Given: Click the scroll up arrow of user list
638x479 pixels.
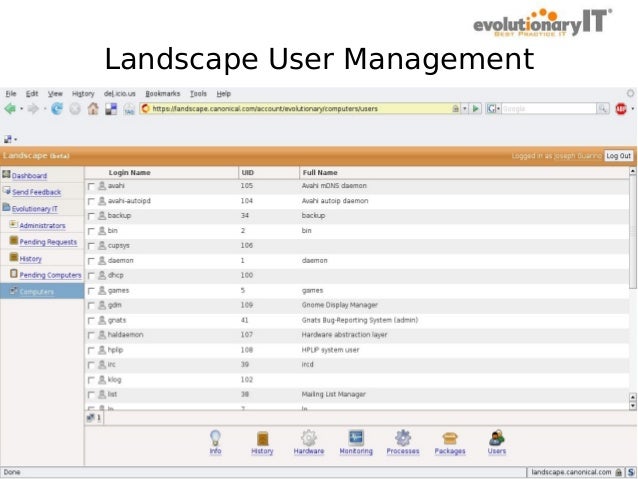Looking at the screenshot, I should click(x=633, y=171).
